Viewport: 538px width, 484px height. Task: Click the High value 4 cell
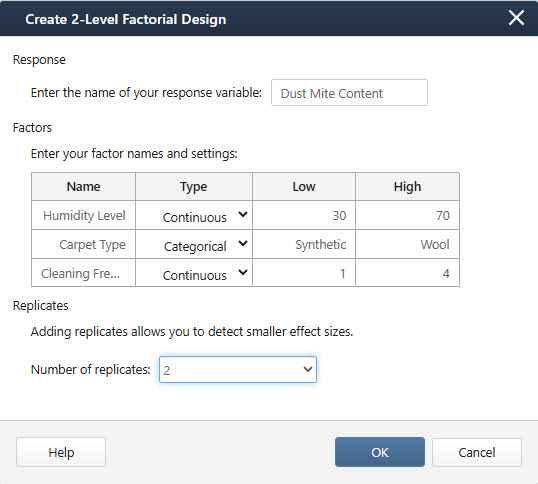[407, 273]
